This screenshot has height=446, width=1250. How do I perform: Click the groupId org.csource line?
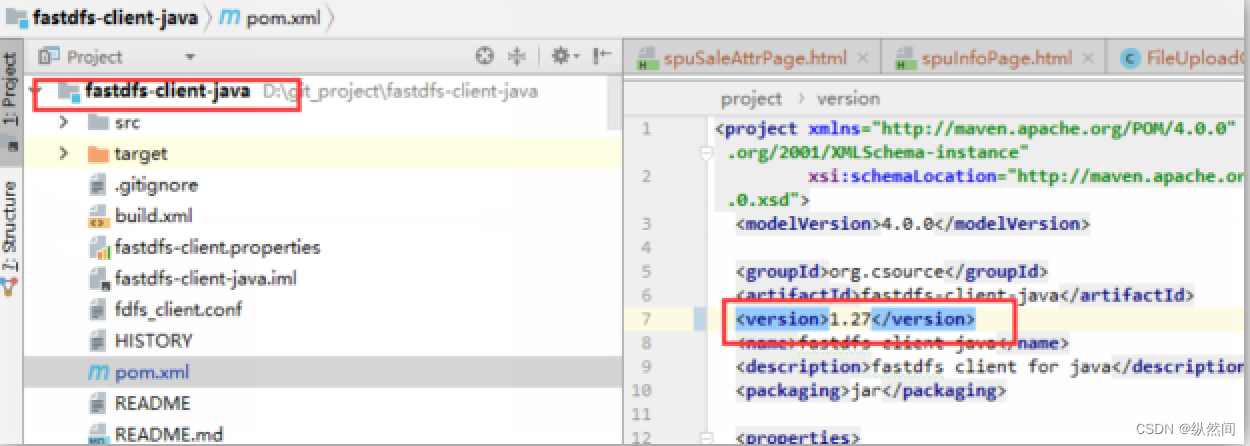(891, 271)
